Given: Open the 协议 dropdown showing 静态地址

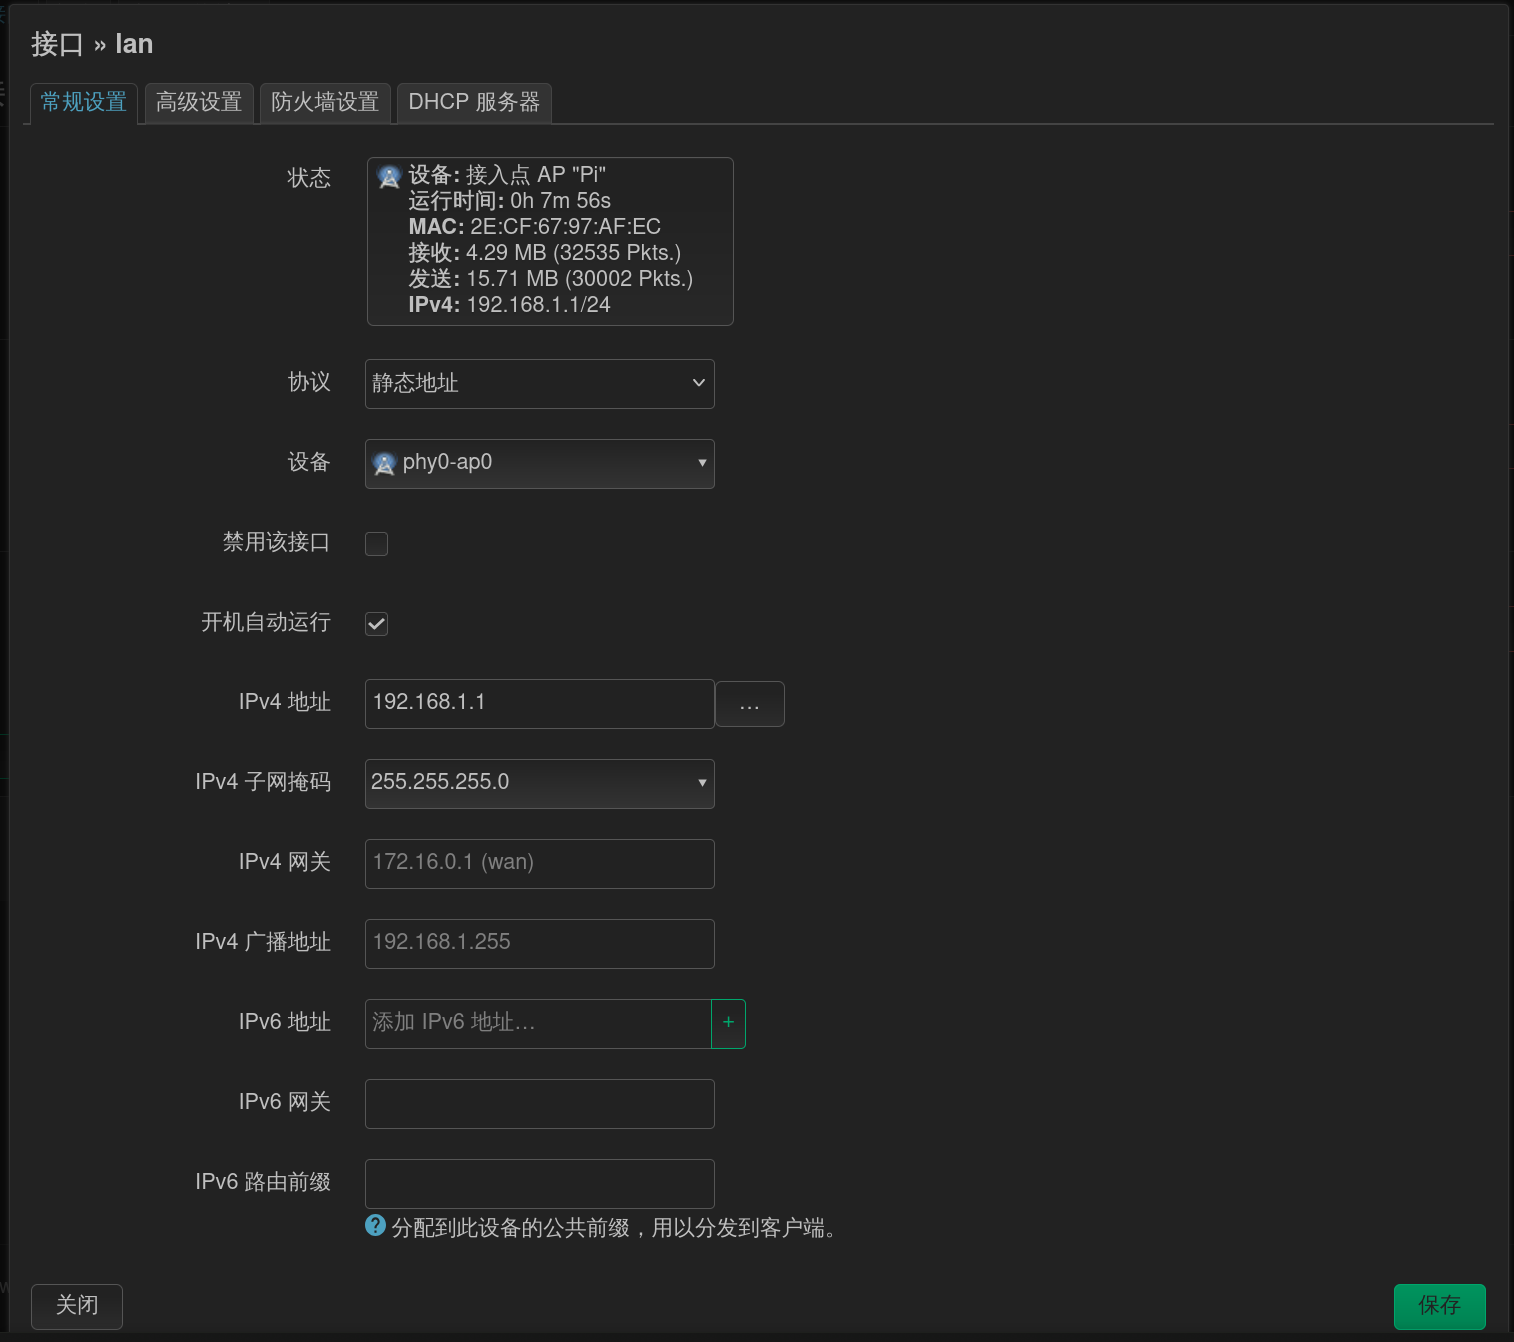Looking at the screenshot, I should click(539, 383).
